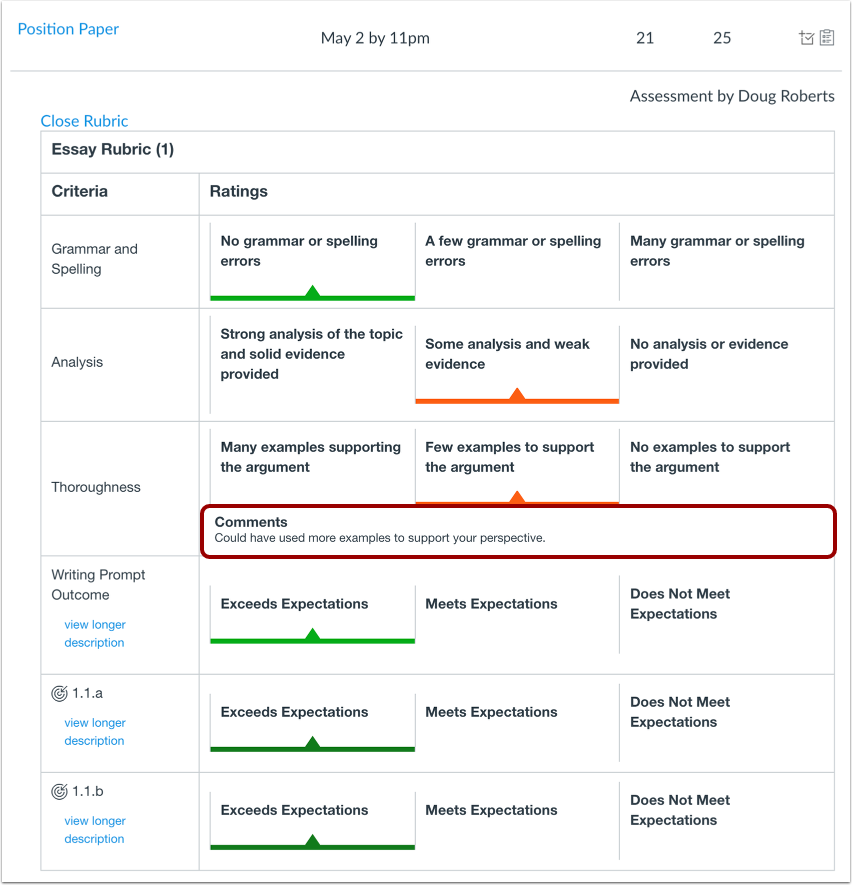This screenshot has height=885, width=852.
Task: Click orange marker under Few examples rating
Action: tap(516, 497)
